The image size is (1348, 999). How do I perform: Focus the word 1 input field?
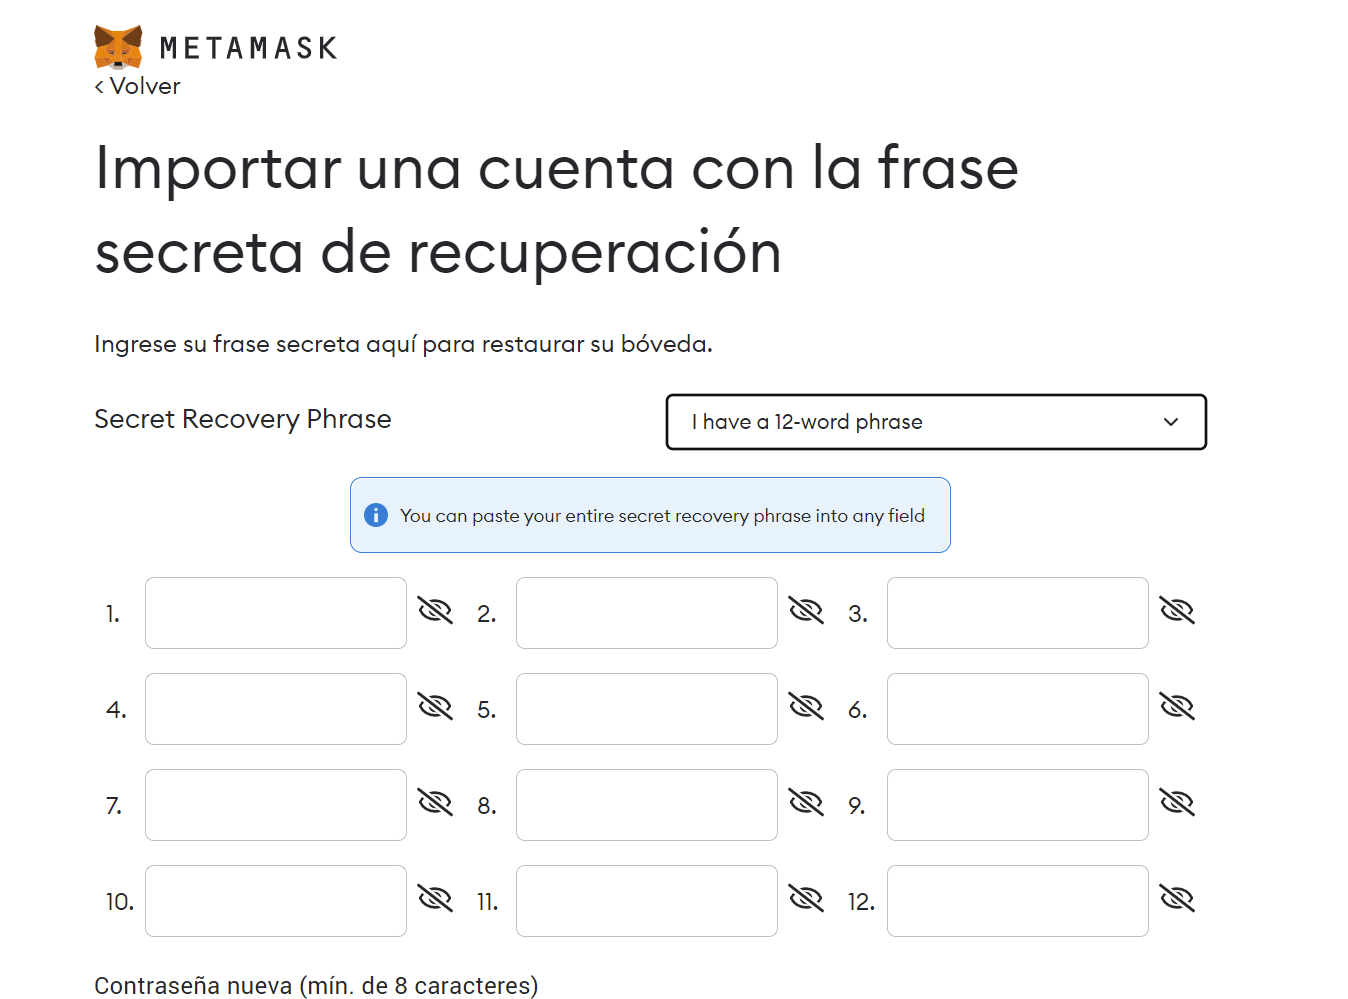pyautogui.click(x=276, y=613)
